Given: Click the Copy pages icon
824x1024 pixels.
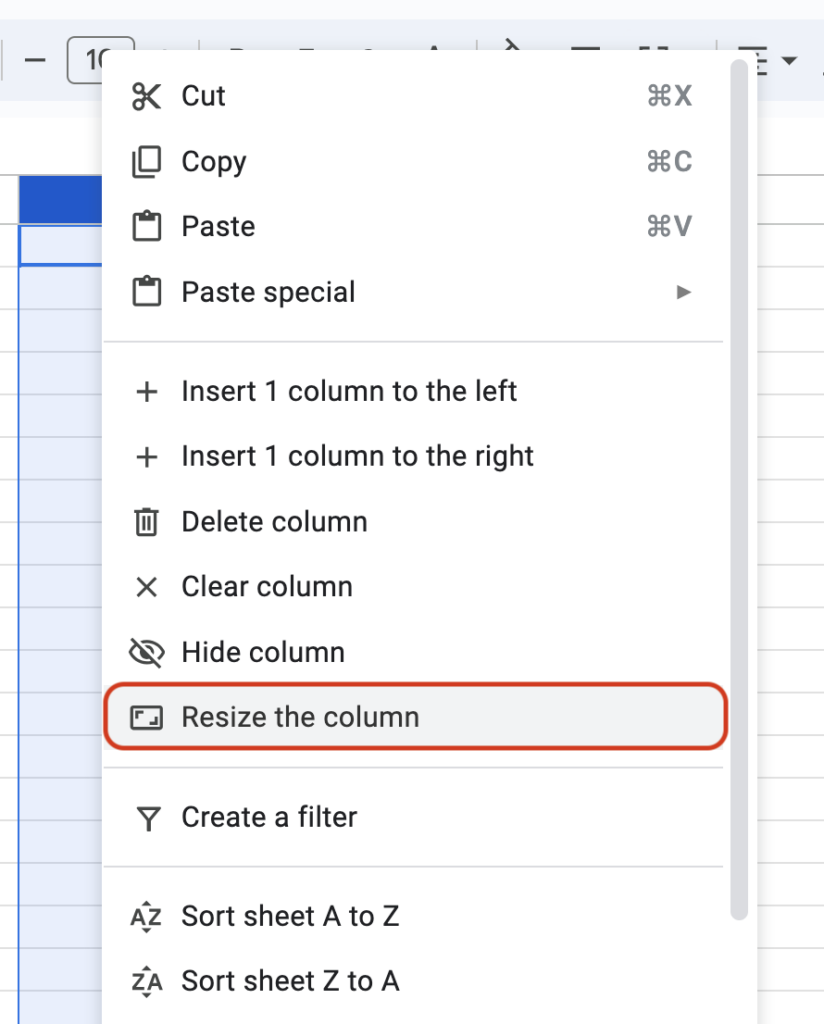Looking at the screenshot, I should pos(146,161).
